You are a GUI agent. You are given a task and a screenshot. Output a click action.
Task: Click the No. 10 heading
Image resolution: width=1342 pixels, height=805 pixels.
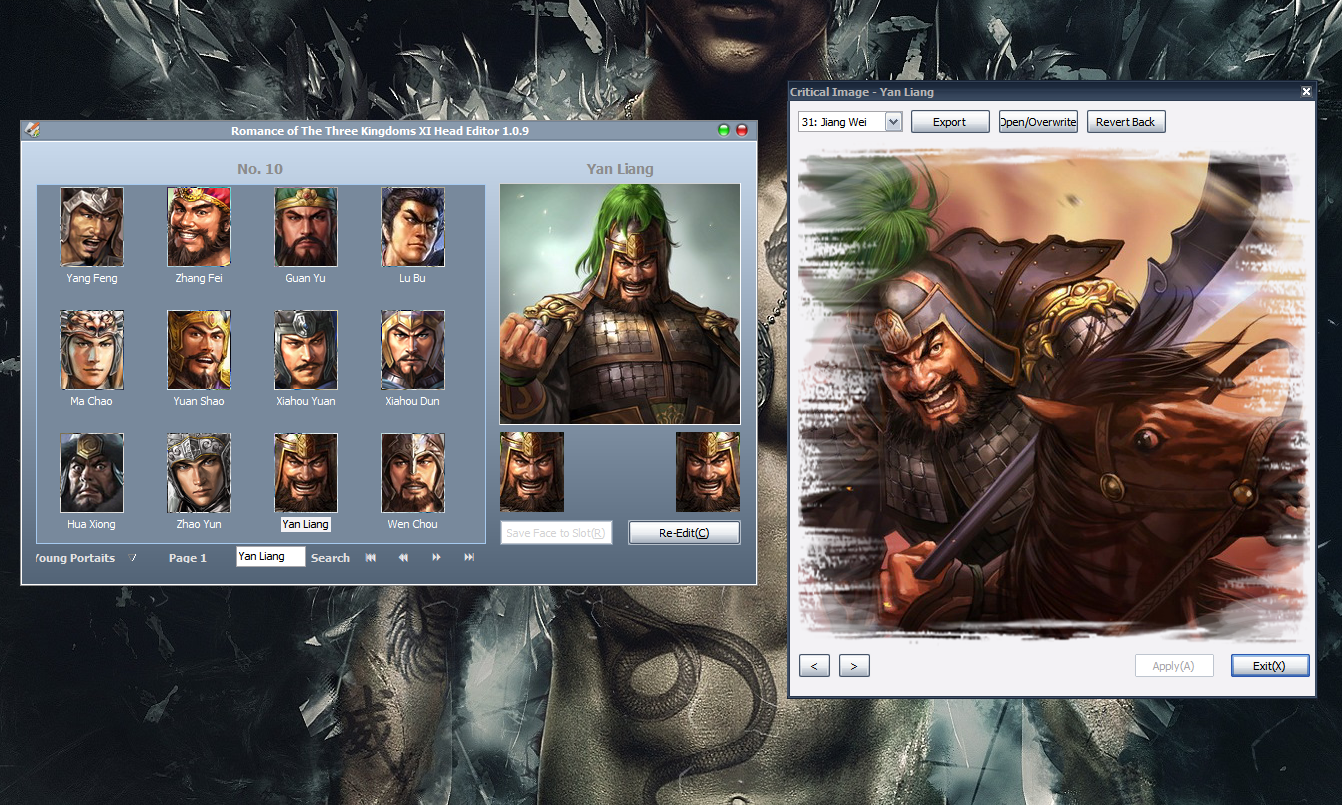[x=260, y=169]
